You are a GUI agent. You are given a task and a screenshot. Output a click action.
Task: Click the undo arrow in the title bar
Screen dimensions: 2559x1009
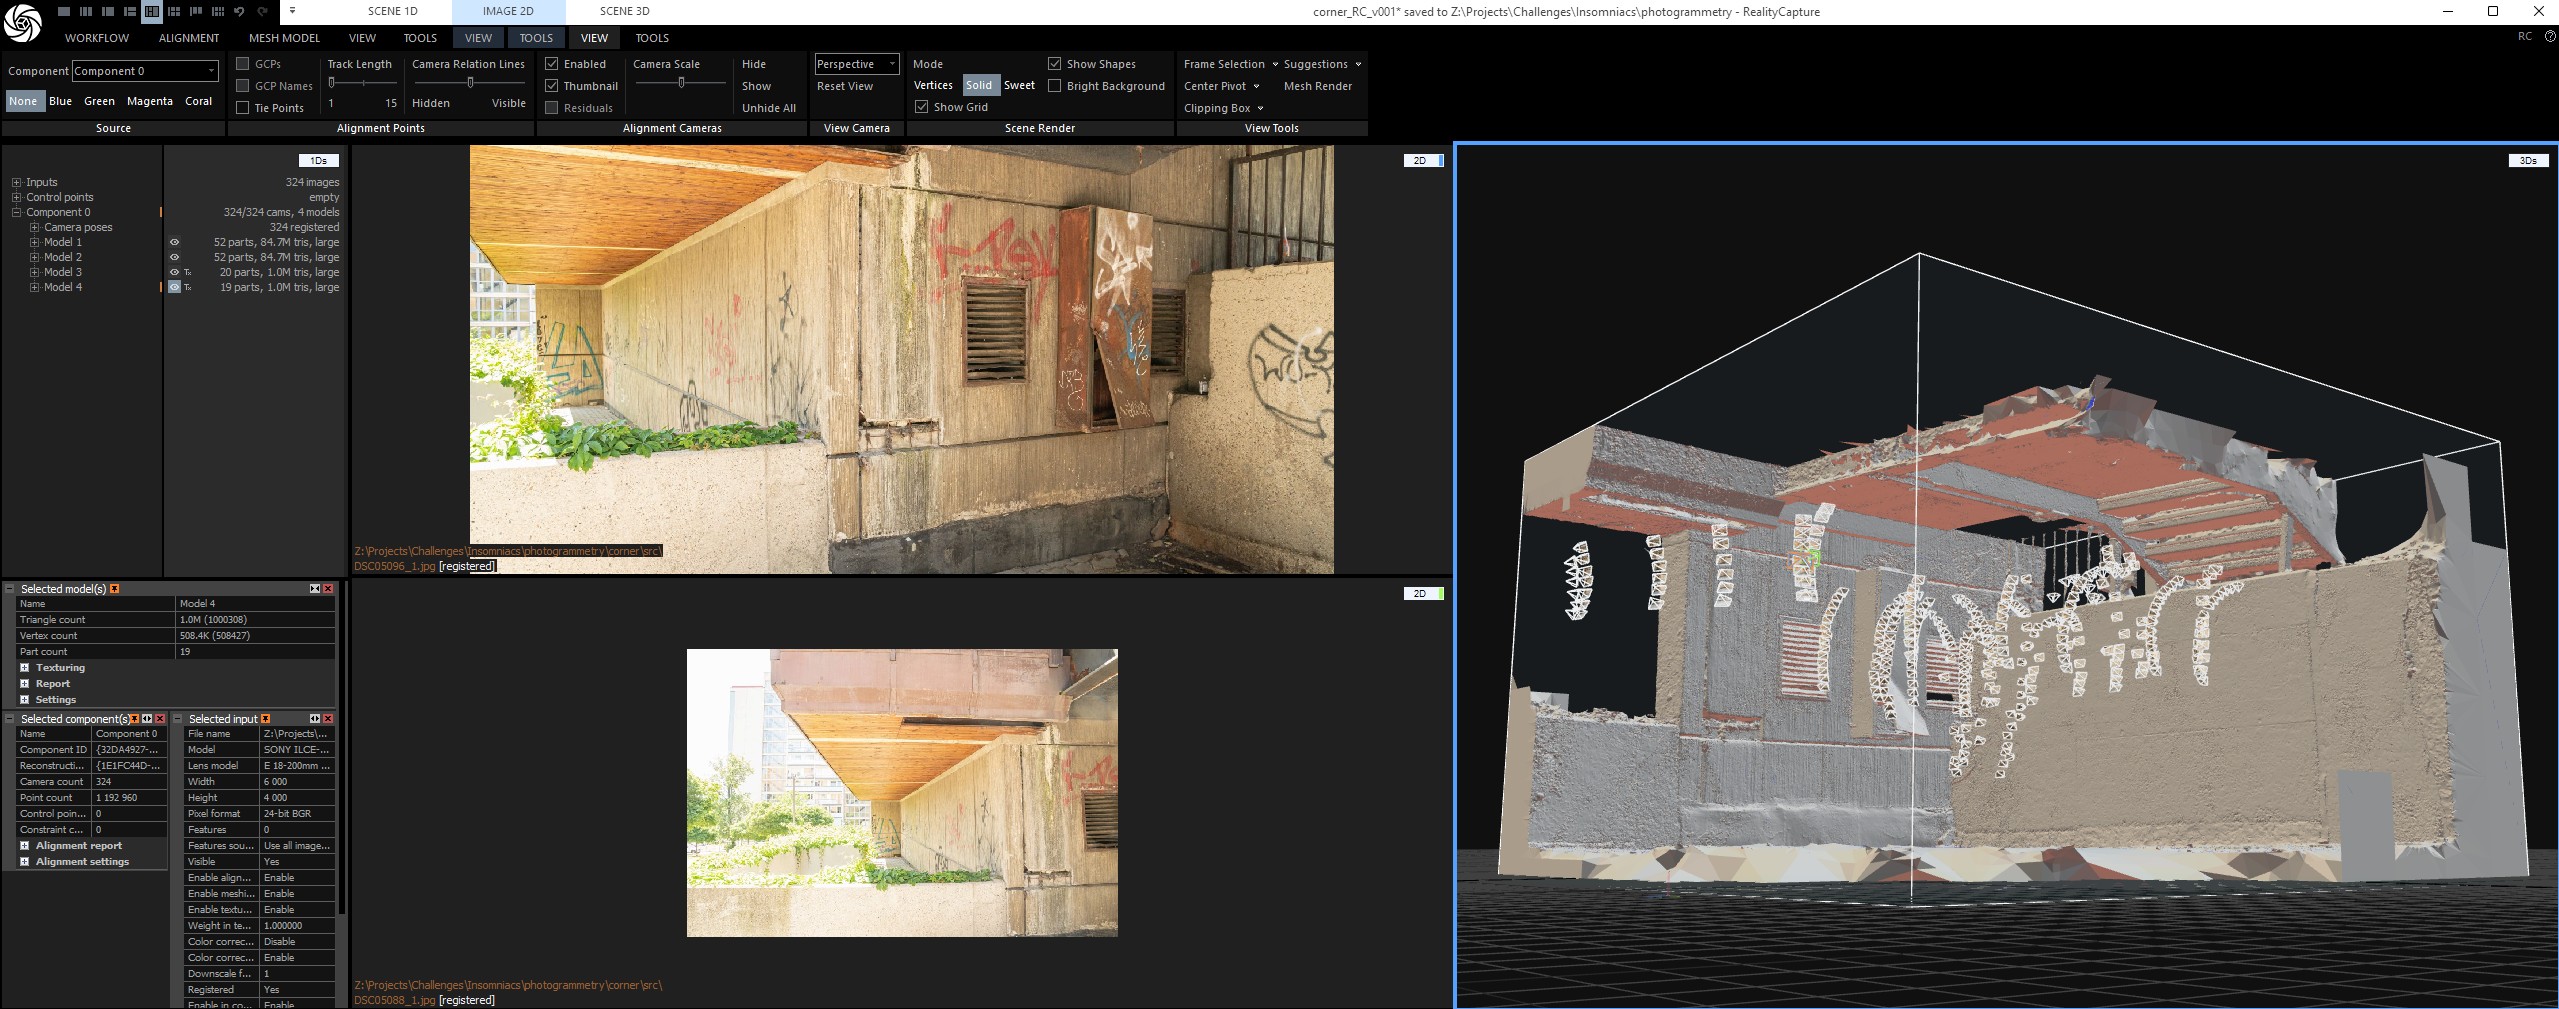(240, 12)
